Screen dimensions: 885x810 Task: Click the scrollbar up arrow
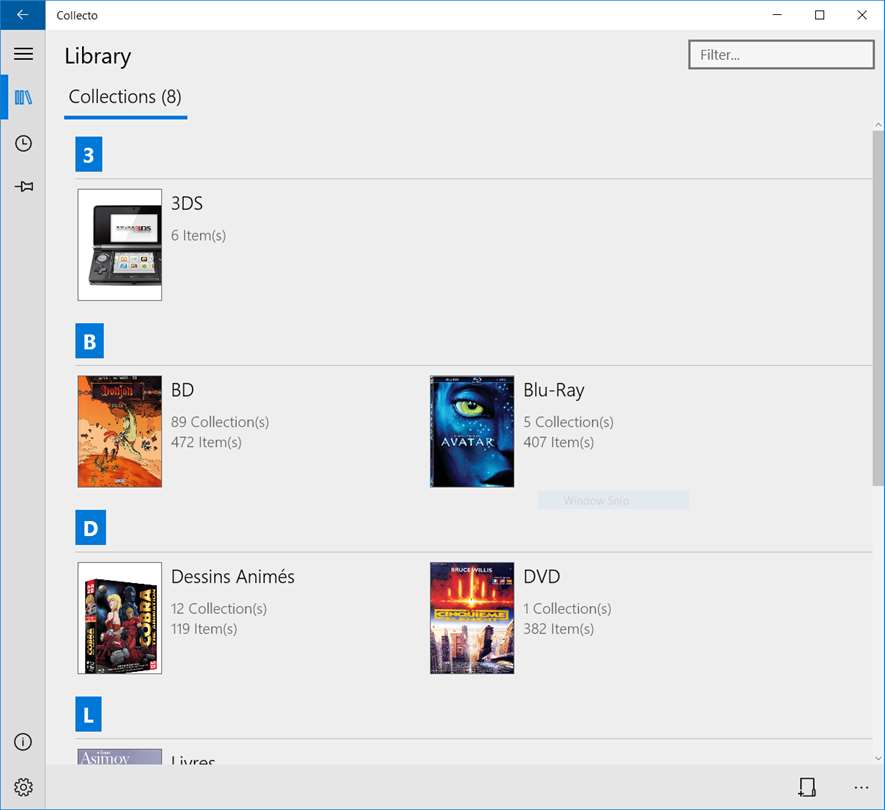point(878,125)
